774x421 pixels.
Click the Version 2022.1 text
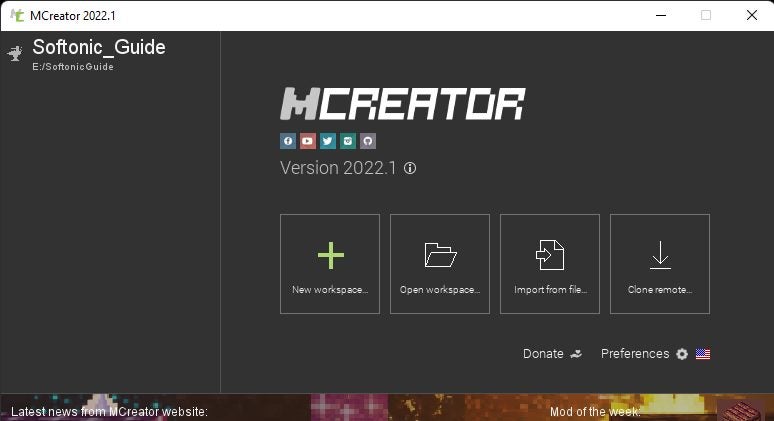pos(338,168)
